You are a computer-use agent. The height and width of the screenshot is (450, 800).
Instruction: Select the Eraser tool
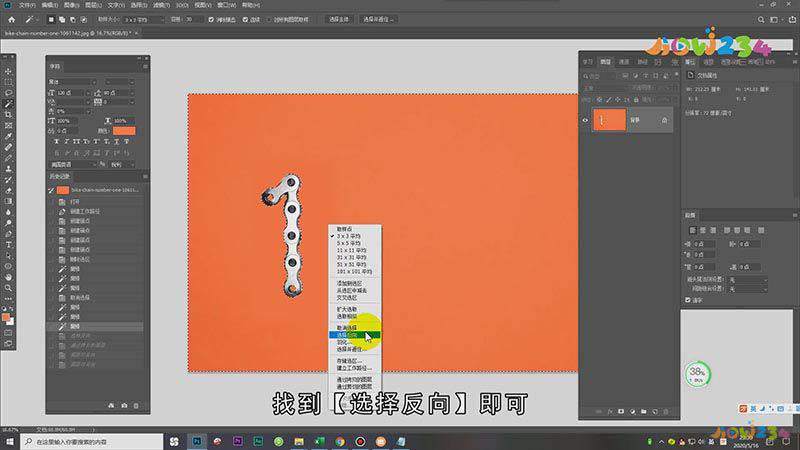tap(8, 190)
